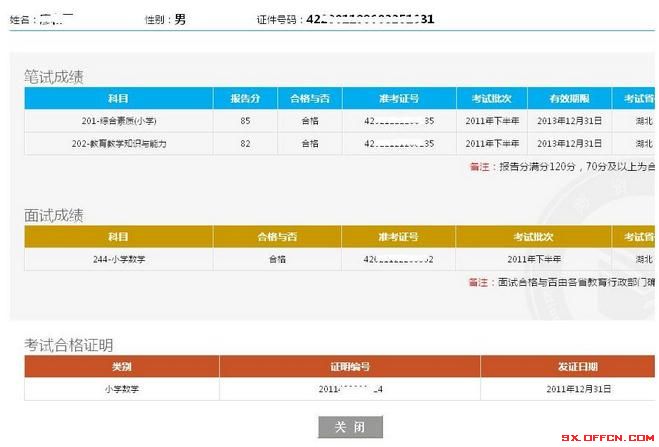This screenshot has height=447, width=659.
Task: Click 2011年下半年 in the 201-综合素质 row
Action: point(492,121)
